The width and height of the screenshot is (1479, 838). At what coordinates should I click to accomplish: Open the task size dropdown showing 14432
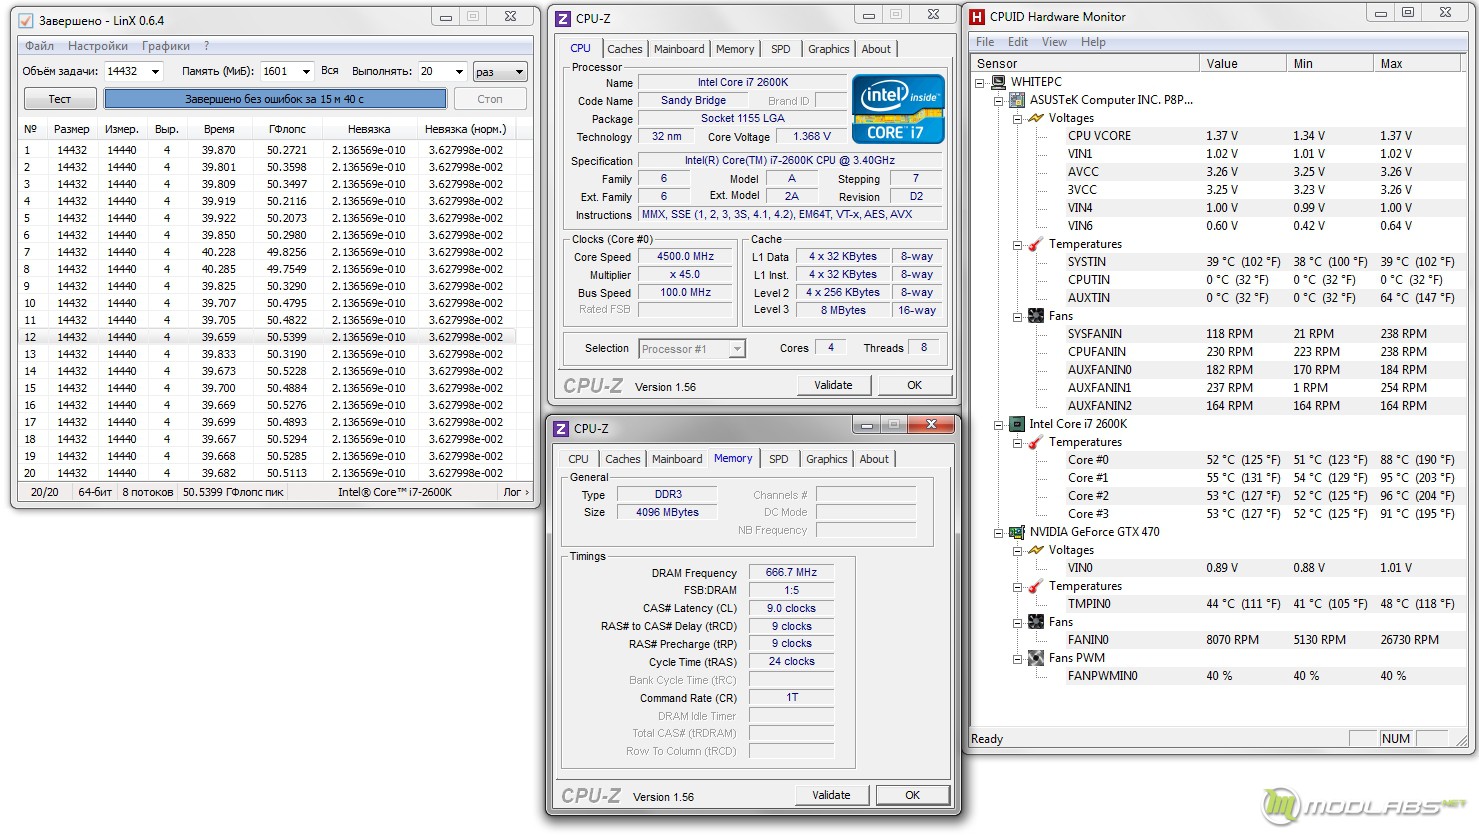tap(155, 72)
